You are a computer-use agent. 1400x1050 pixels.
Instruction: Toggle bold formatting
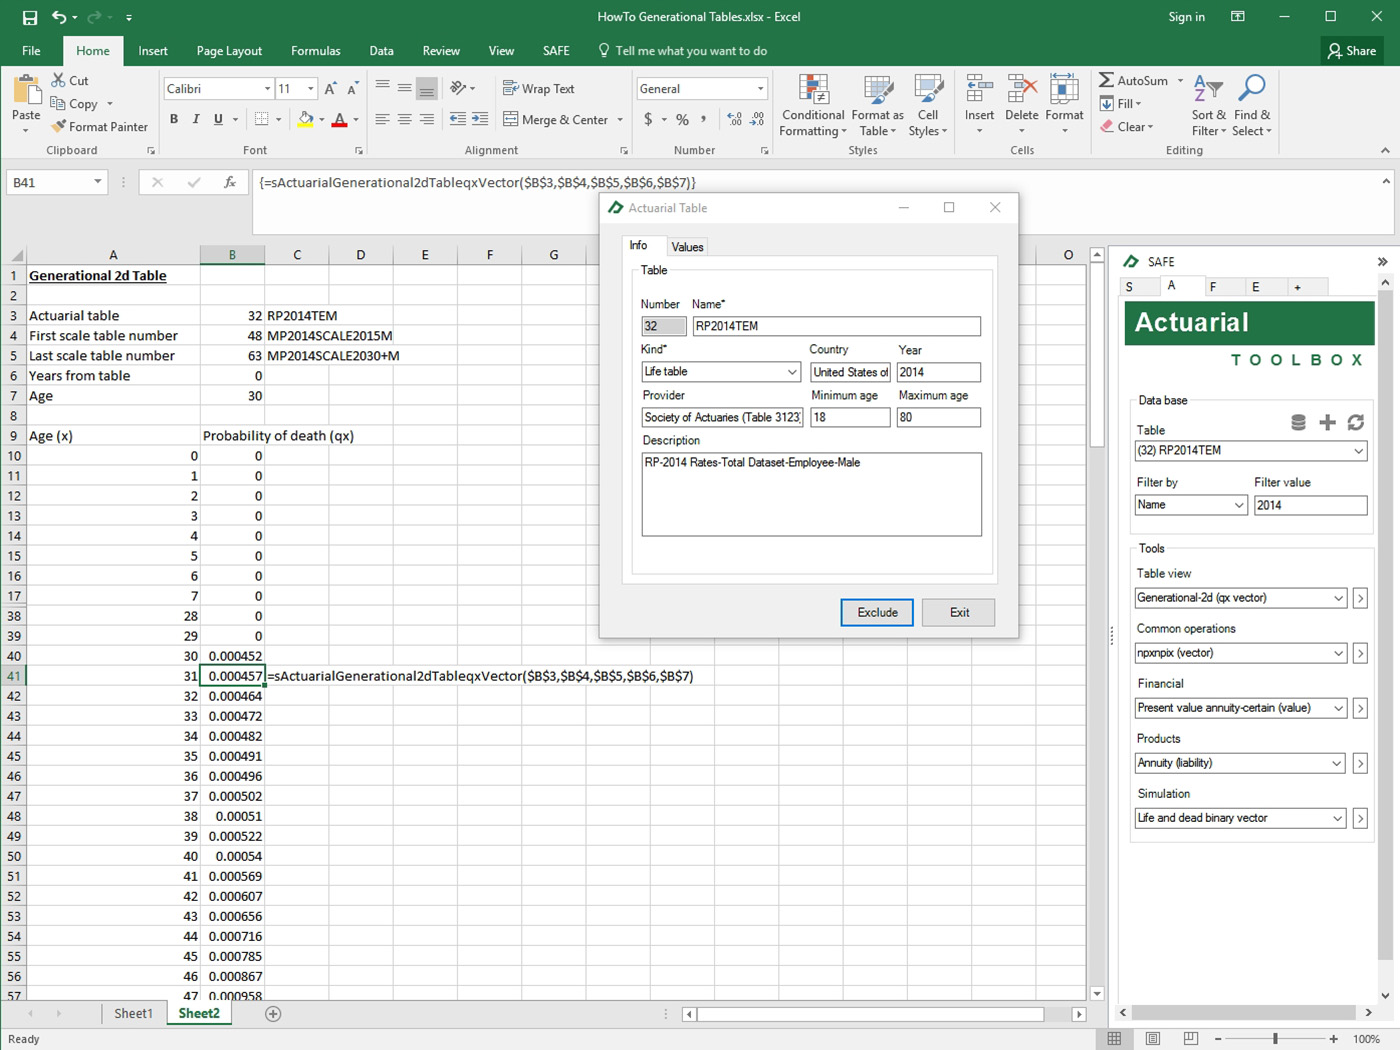pos(174,119)
